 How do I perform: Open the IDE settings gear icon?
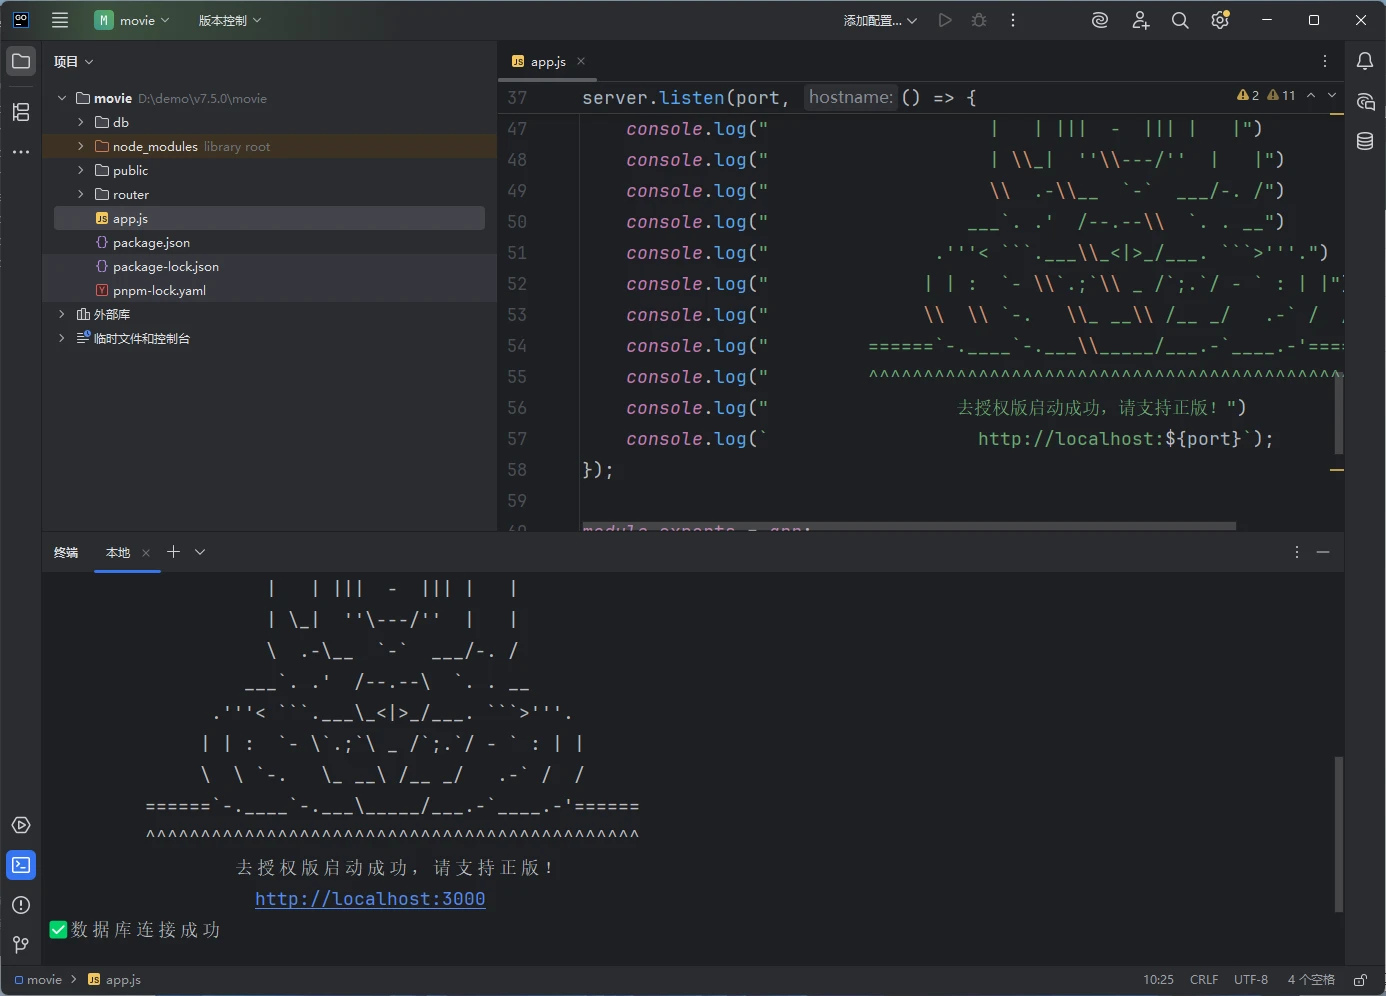(1220, 20)
